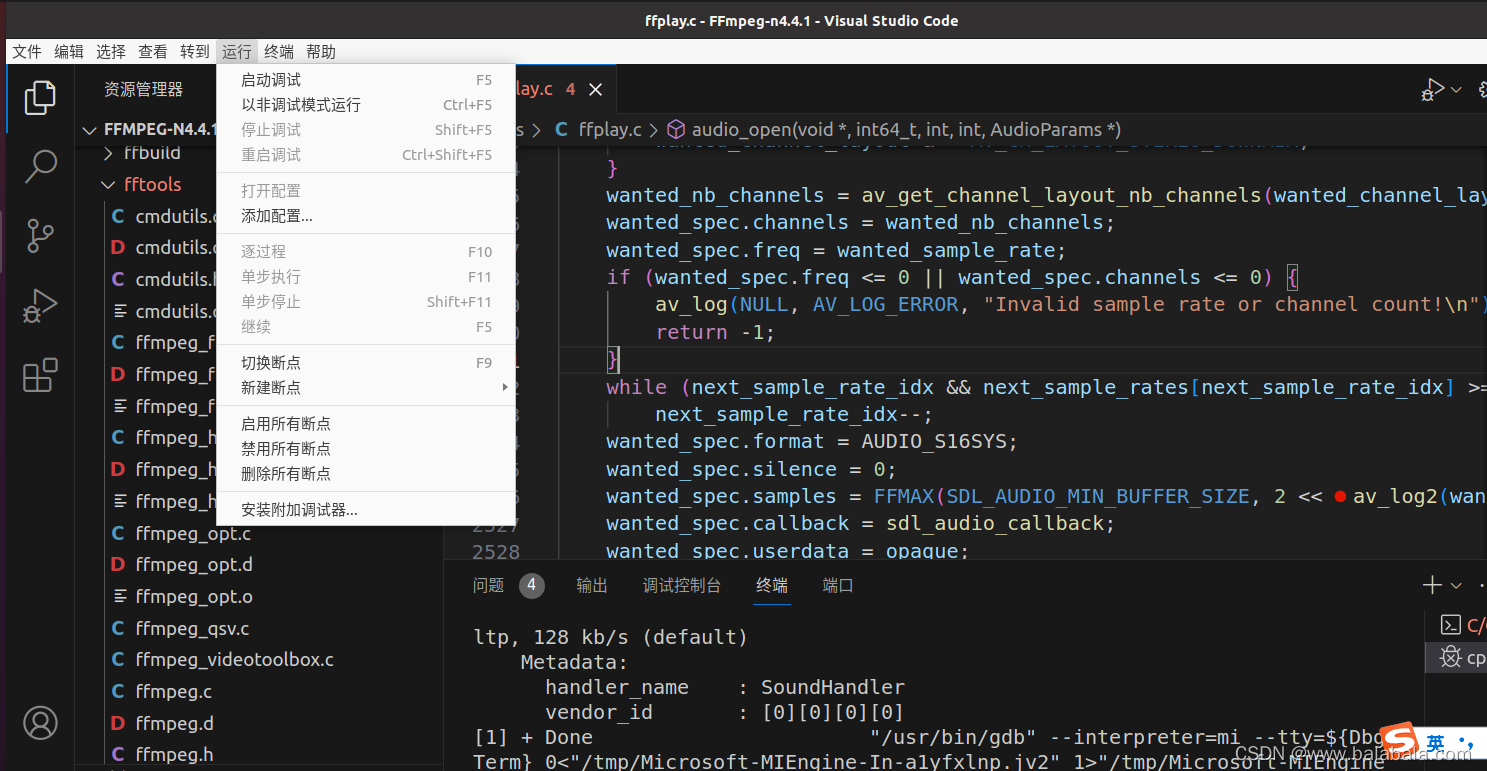
Task: Open the dropdown arrow beside the run icon
Action: (x=1457, y=90)
